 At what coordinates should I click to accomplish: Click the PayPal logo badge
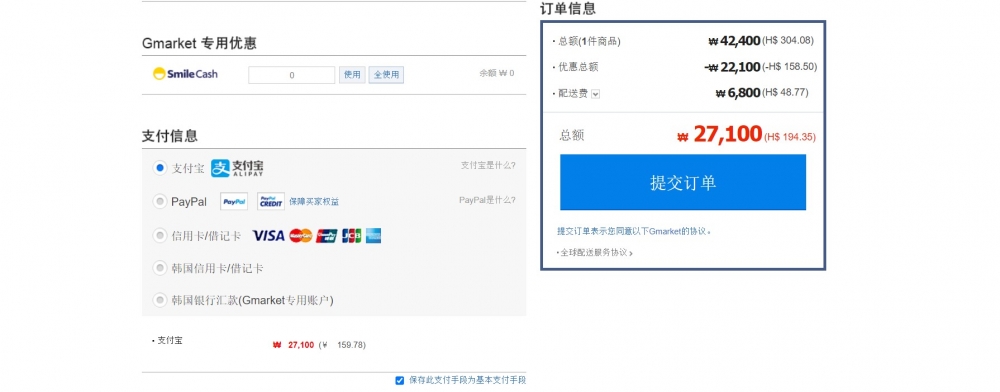click(234, 201)
